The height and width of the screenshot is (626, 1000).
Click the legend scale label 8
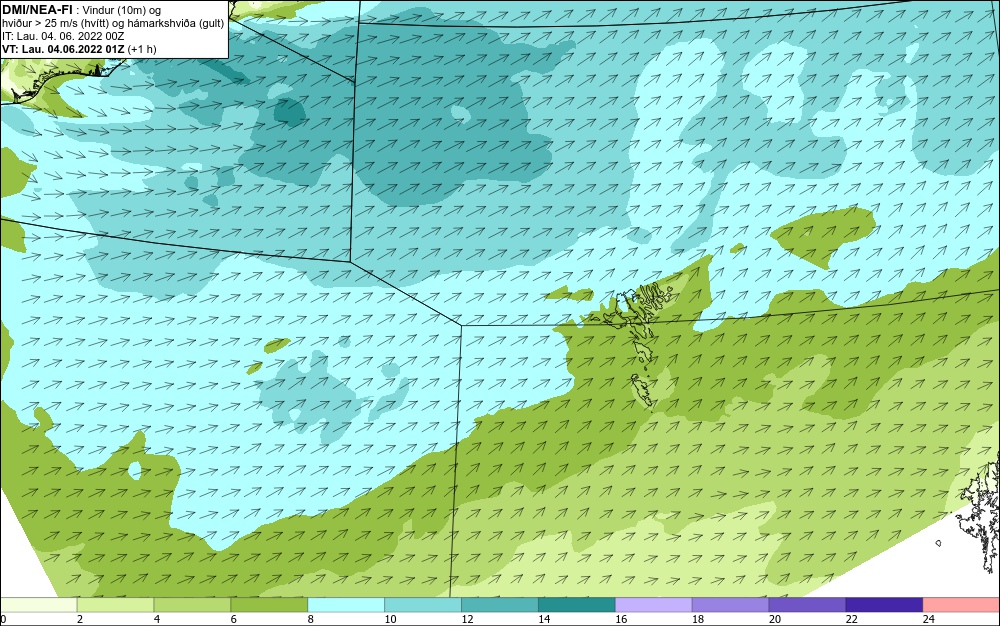[311, 619]
